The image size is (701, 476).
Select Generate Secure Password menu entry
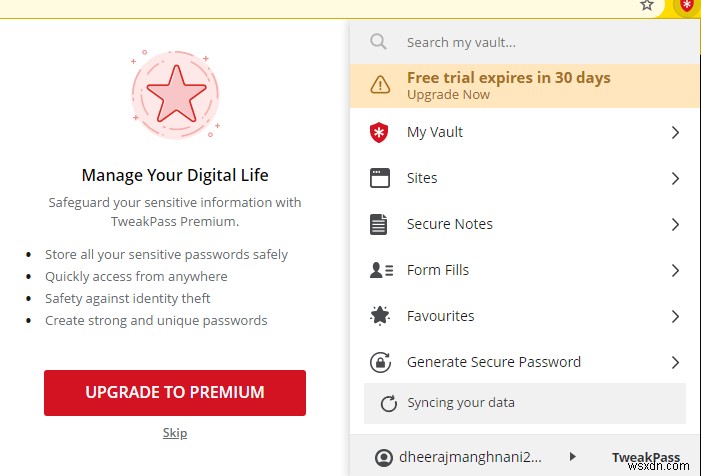(x=493, y=362)
